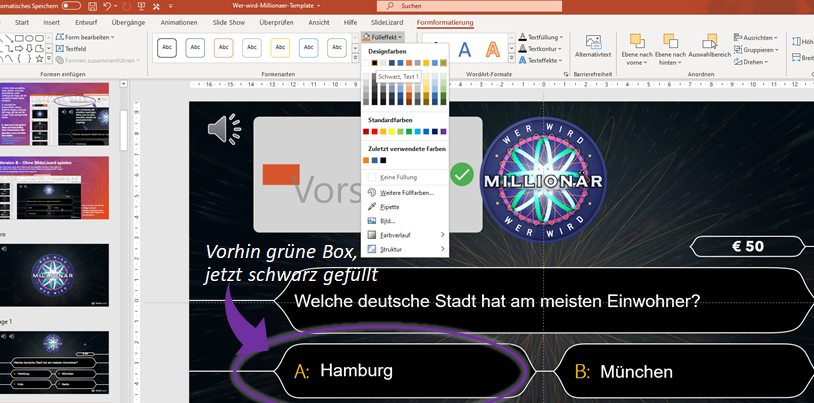Open the Ansicht tab
The height and width of the screenshot is (403, 814).
pyautogui.click(x=319, y=22)
